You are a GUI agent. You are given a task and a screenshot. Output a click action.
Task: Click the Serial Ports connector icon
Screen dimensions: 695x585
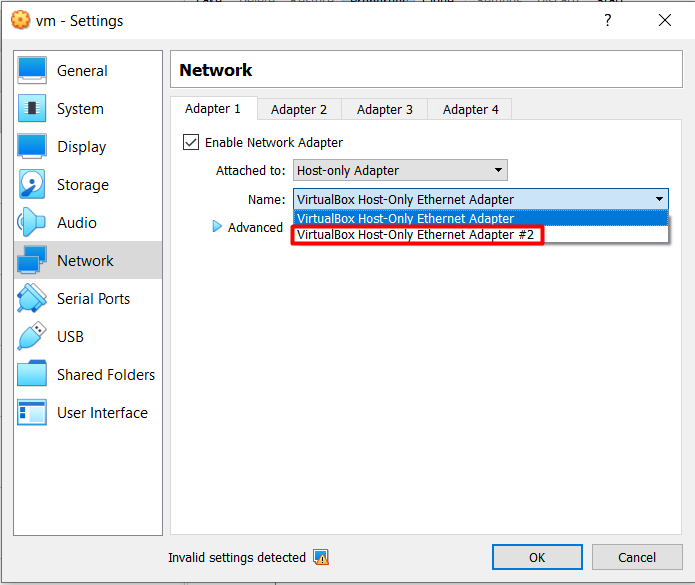click(x=32, y=298)
